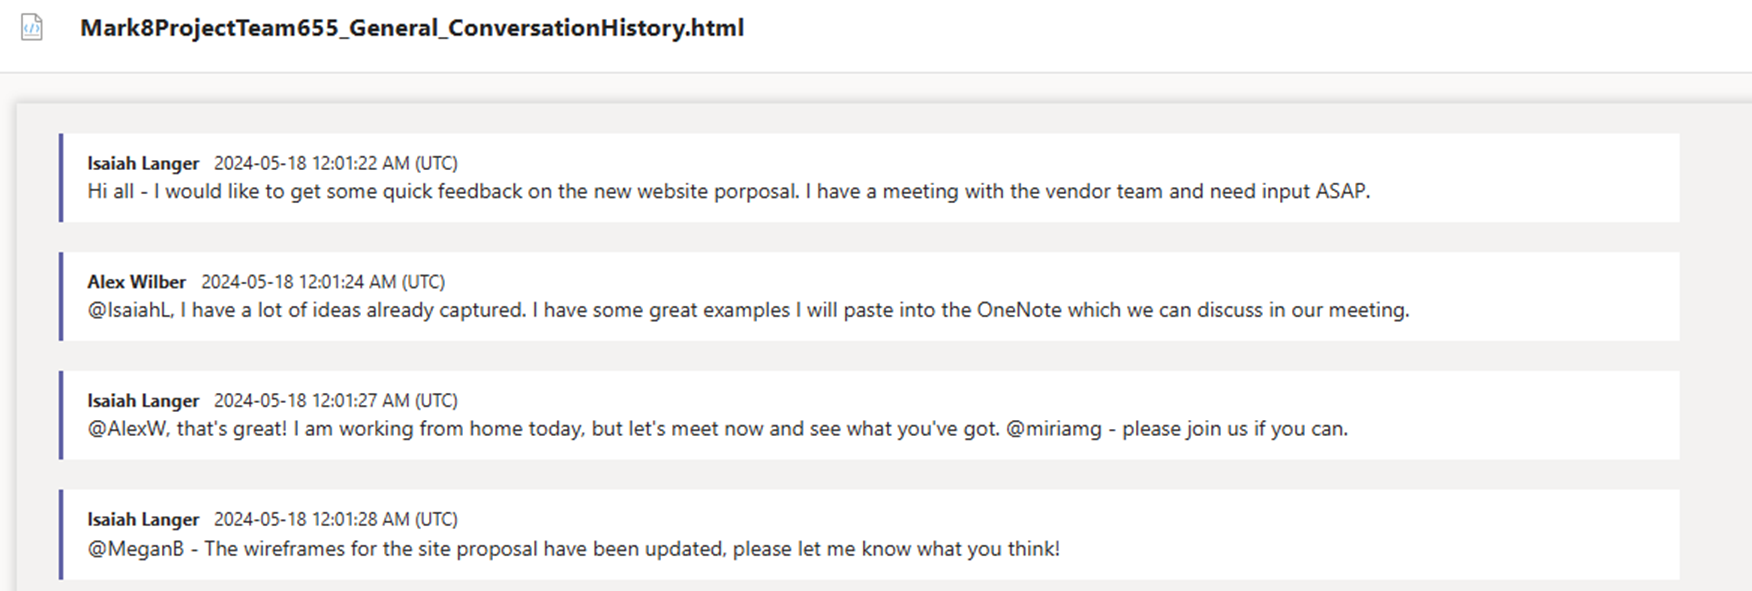Click the first message's purple left border
This screenshot has height=591, width=1752.
[x=61, y=178]
